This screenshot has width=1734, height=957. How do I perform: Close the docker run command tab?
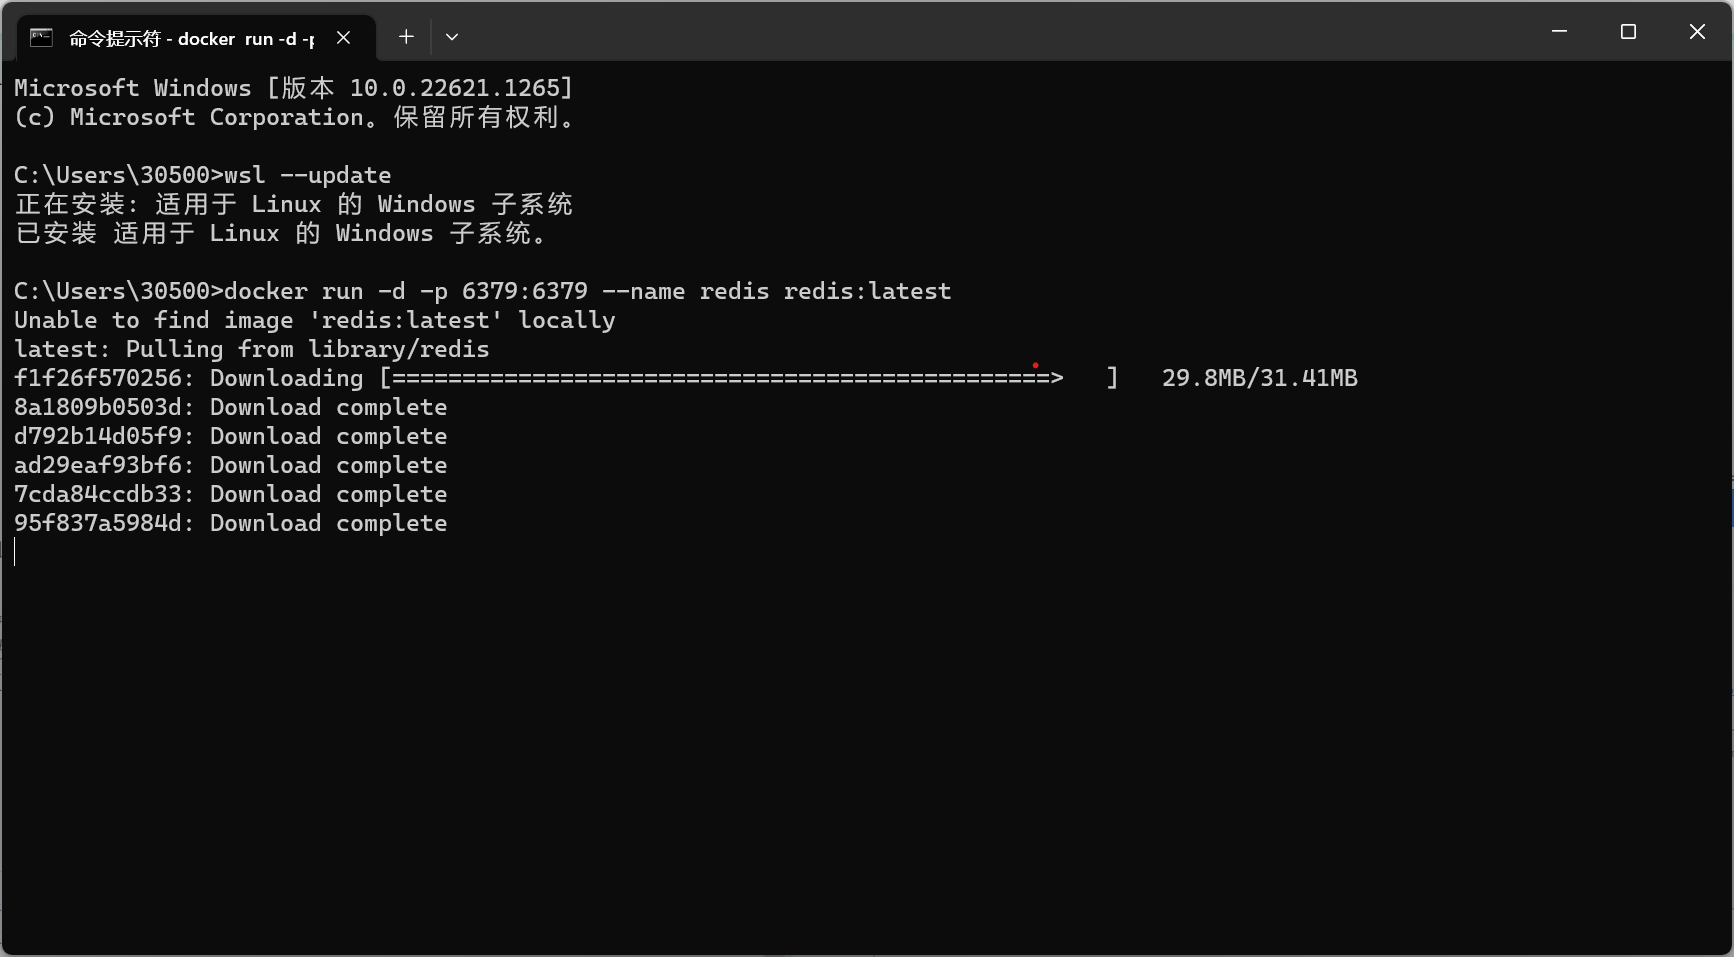[x=343, y=38]
